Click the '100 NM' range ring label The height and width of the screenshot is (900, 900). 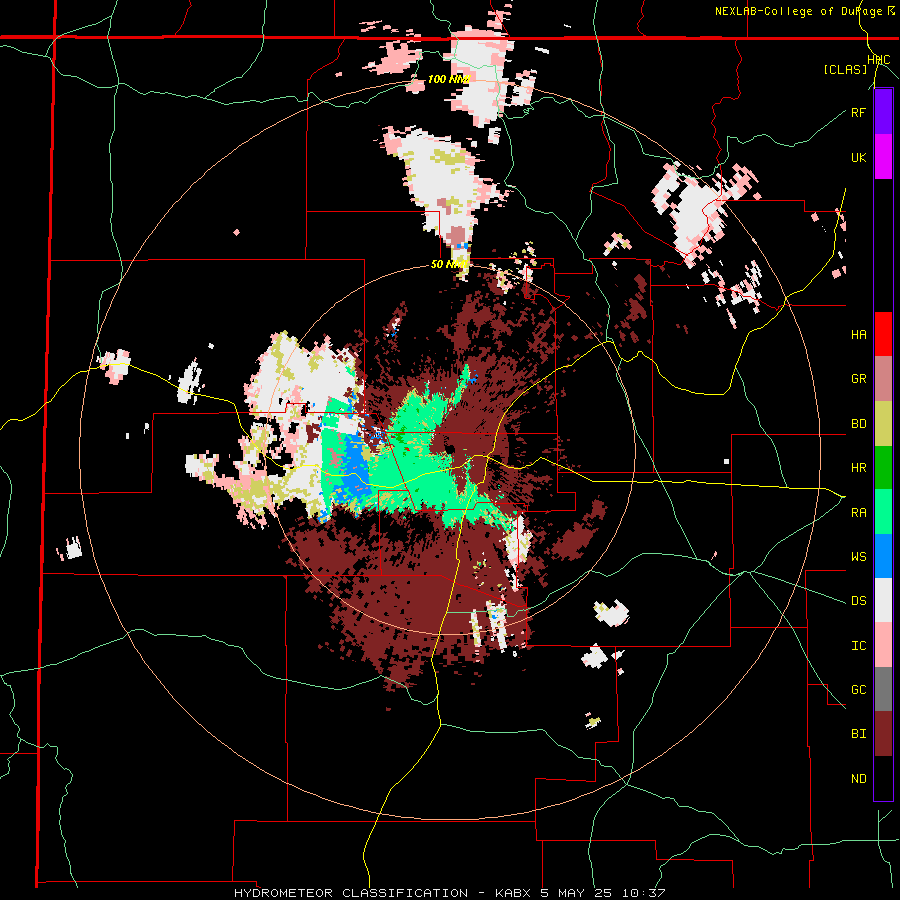coord(448,79)
